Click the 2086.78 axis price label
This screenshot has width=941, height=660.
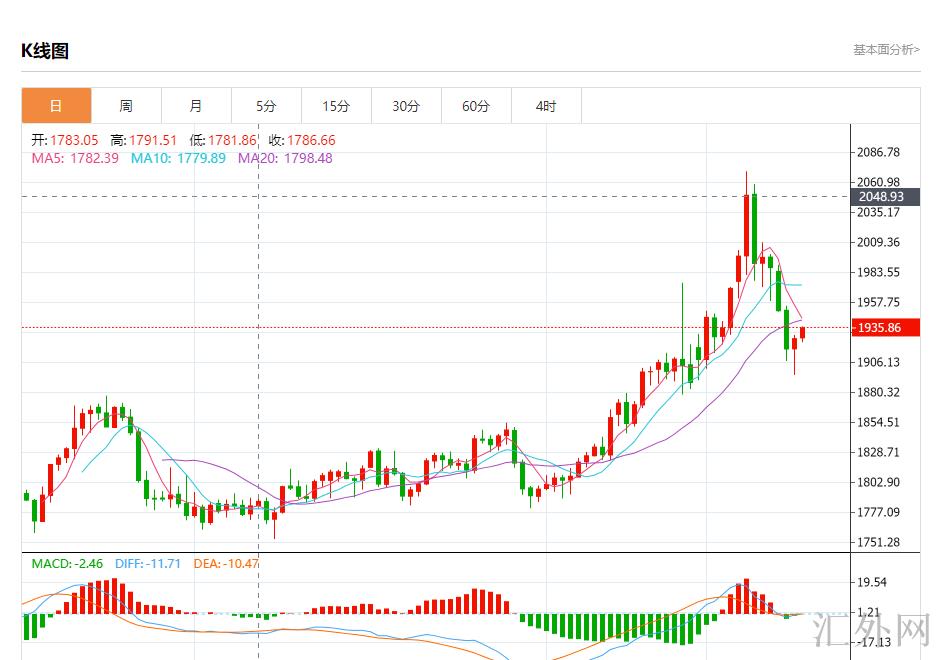coord(879,152)
